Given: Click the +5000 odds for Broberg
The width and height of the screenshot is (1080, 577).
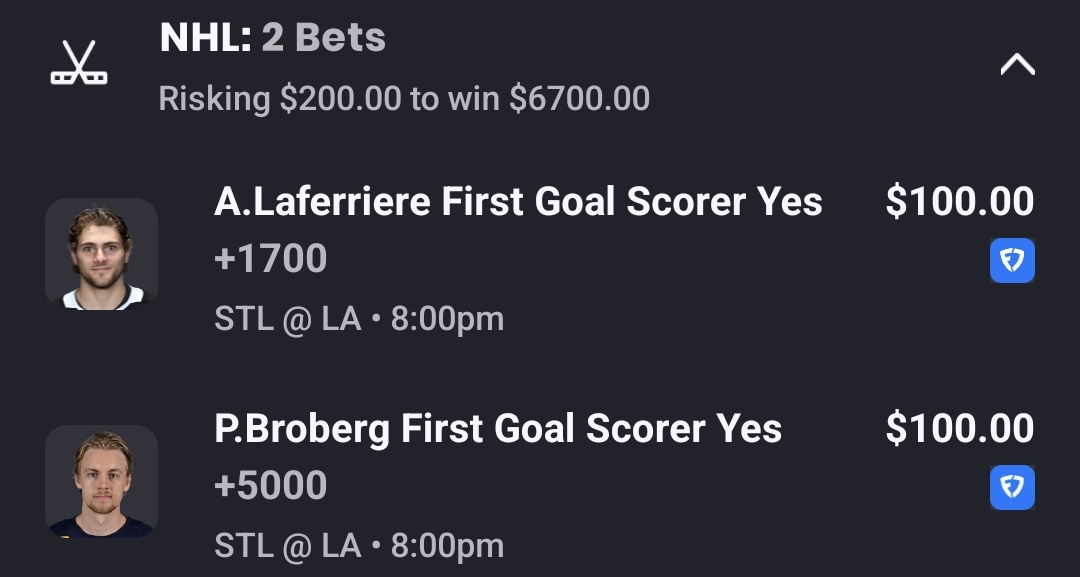Looking at the screenshot, I should [x=271, y=486].
